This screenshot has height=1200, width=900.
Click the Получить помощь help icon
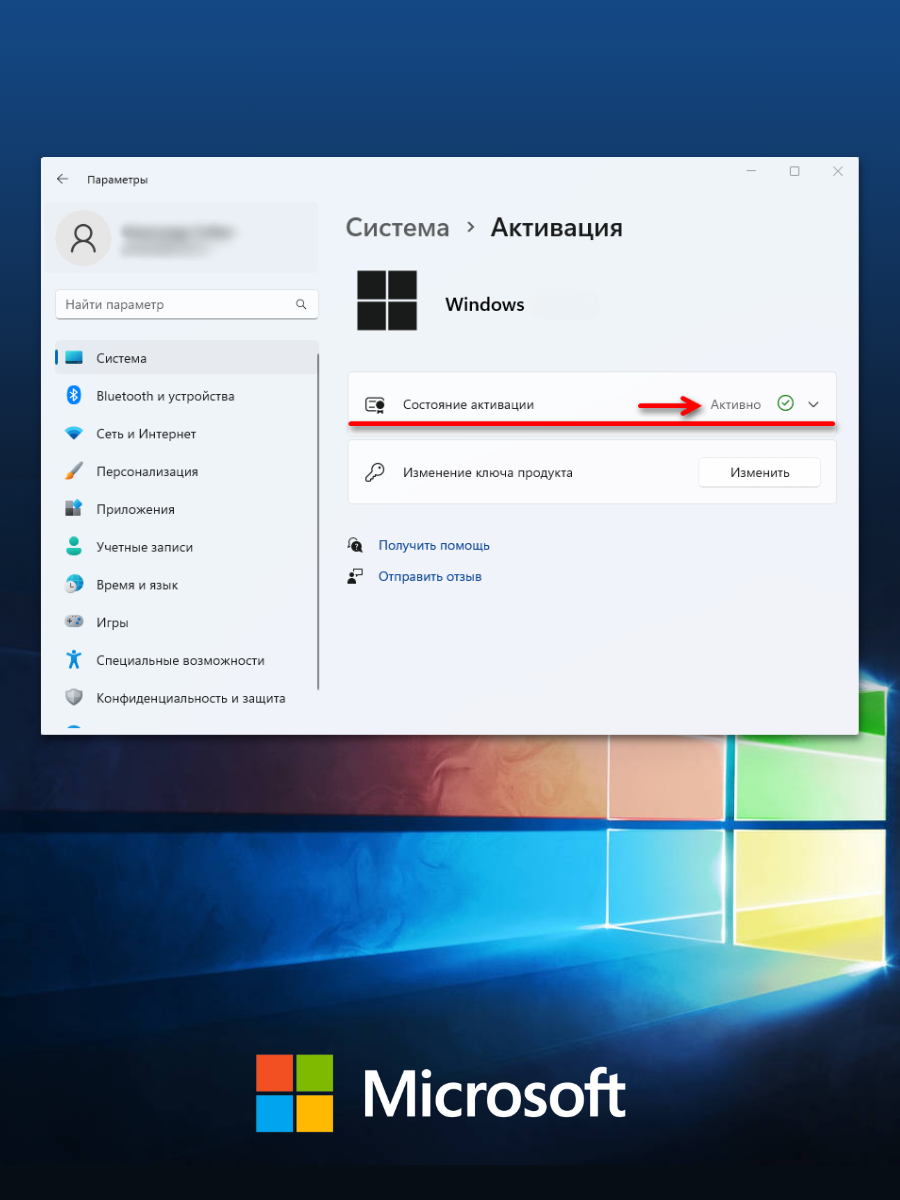(x=355, y=545)
